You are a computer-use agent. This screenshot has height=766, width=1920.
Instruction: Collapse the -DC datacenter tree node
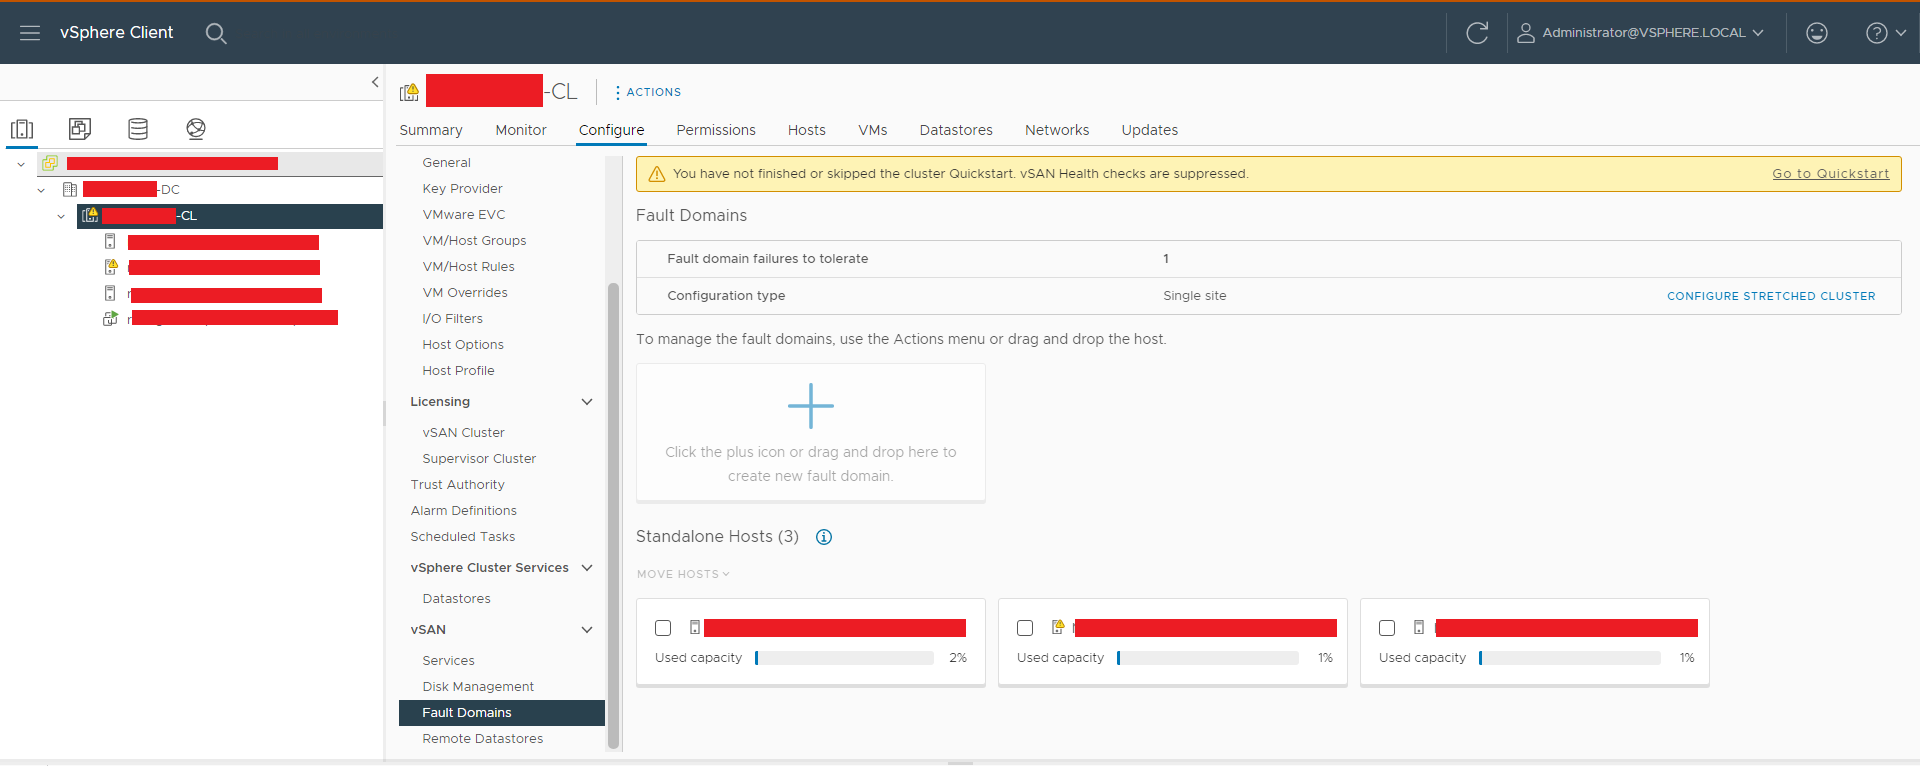pyautogui.click(x=41, y=190)
